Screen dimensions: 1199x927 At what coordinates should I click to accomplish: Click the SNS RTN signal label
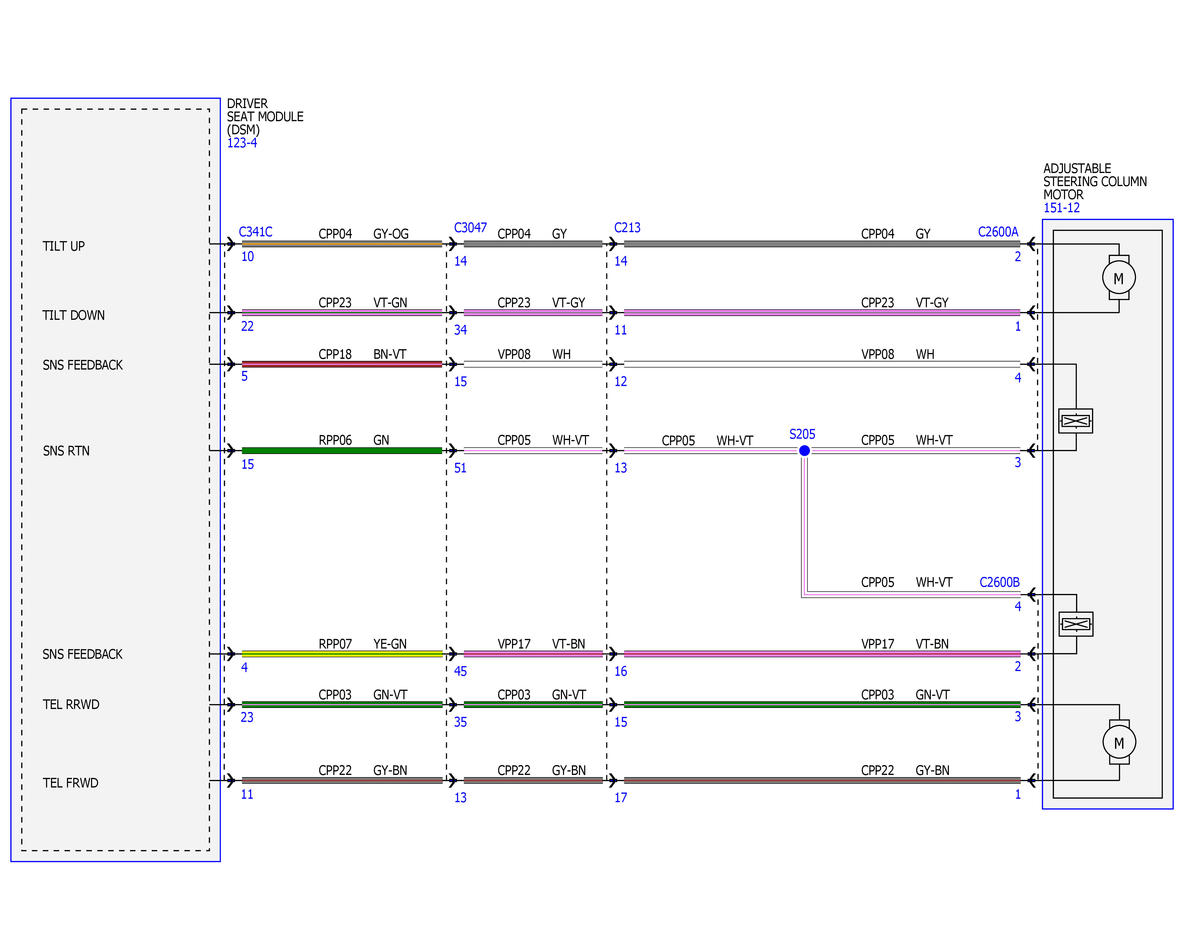66,451
